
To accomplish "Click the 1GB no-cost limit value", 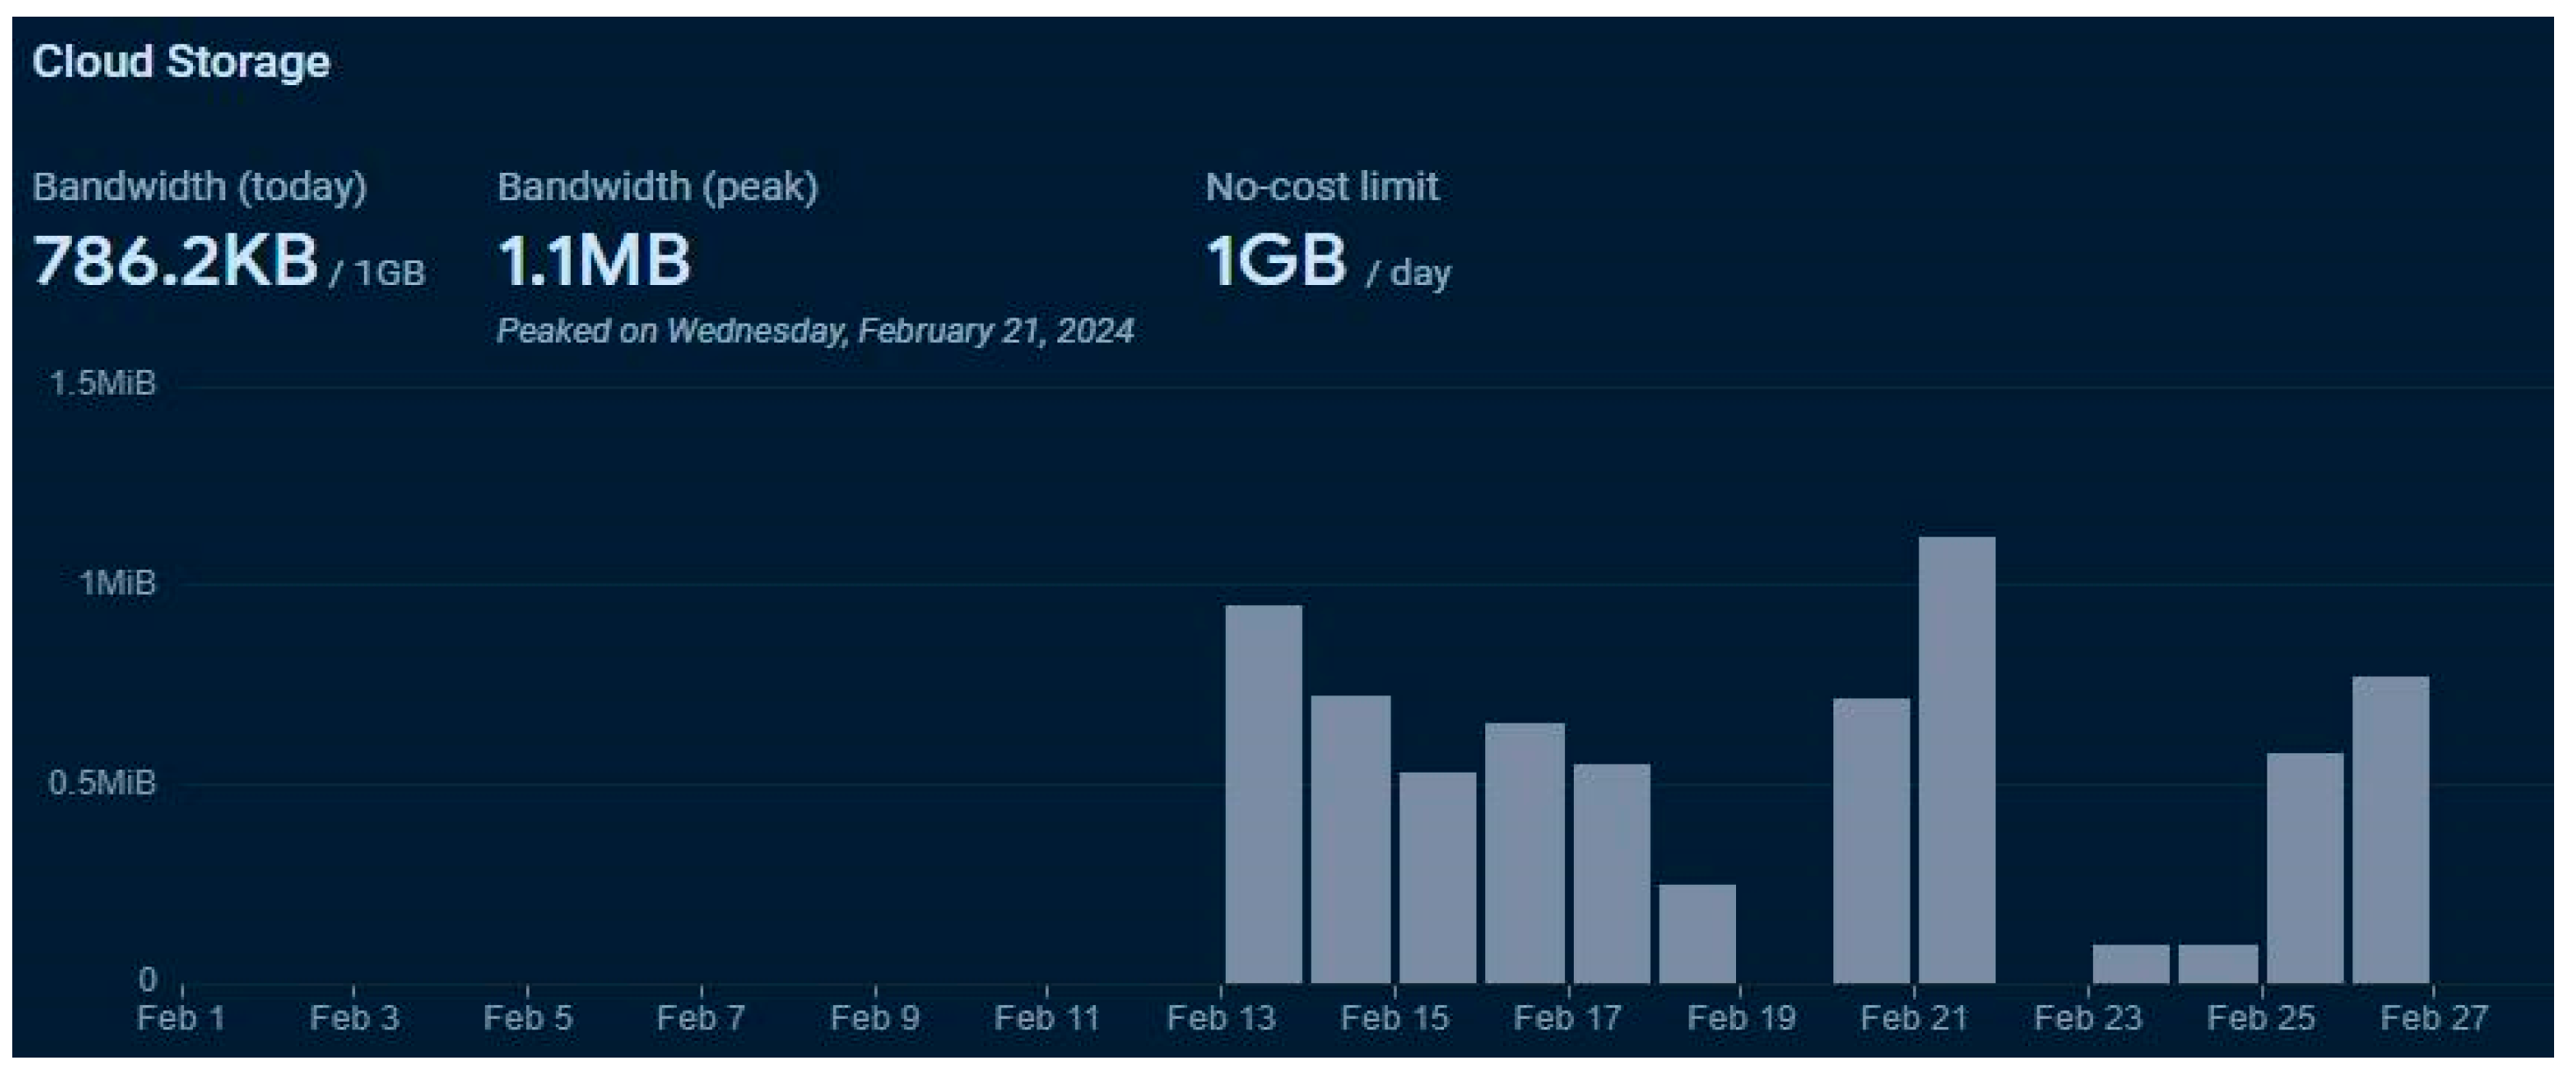I will coord(1276,261).
